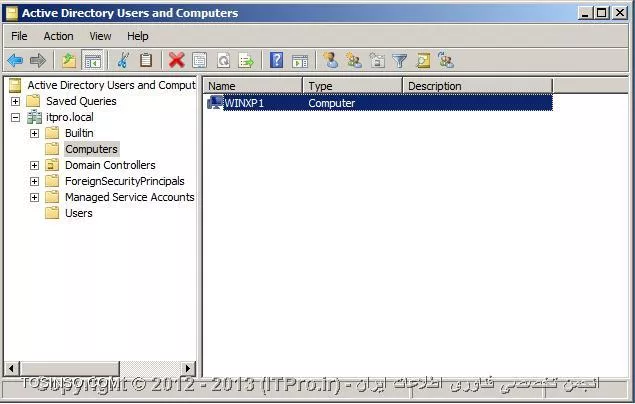The height and width of the screenshot is (404, 635).
Task: Open the File menu
Action: click(x=19, y=36)
